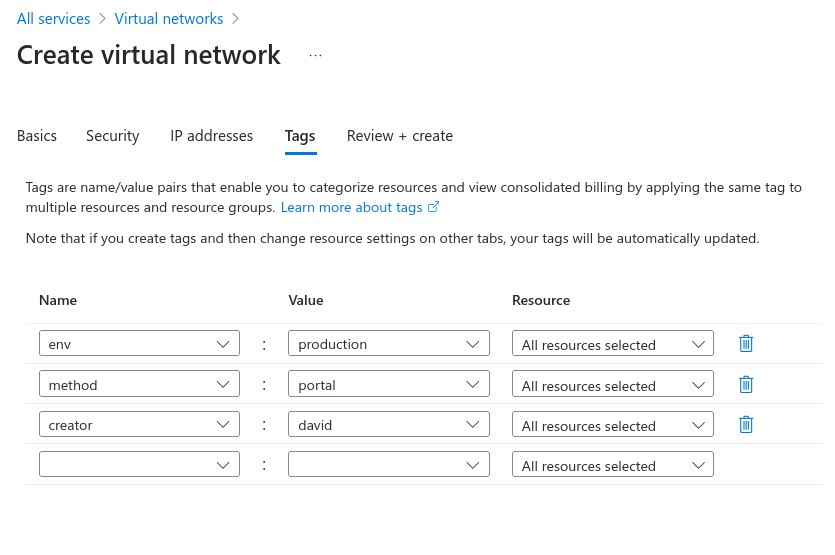The image size is (835, 555).
Task: Open the david value dropdown
Action: coord(388,425)
